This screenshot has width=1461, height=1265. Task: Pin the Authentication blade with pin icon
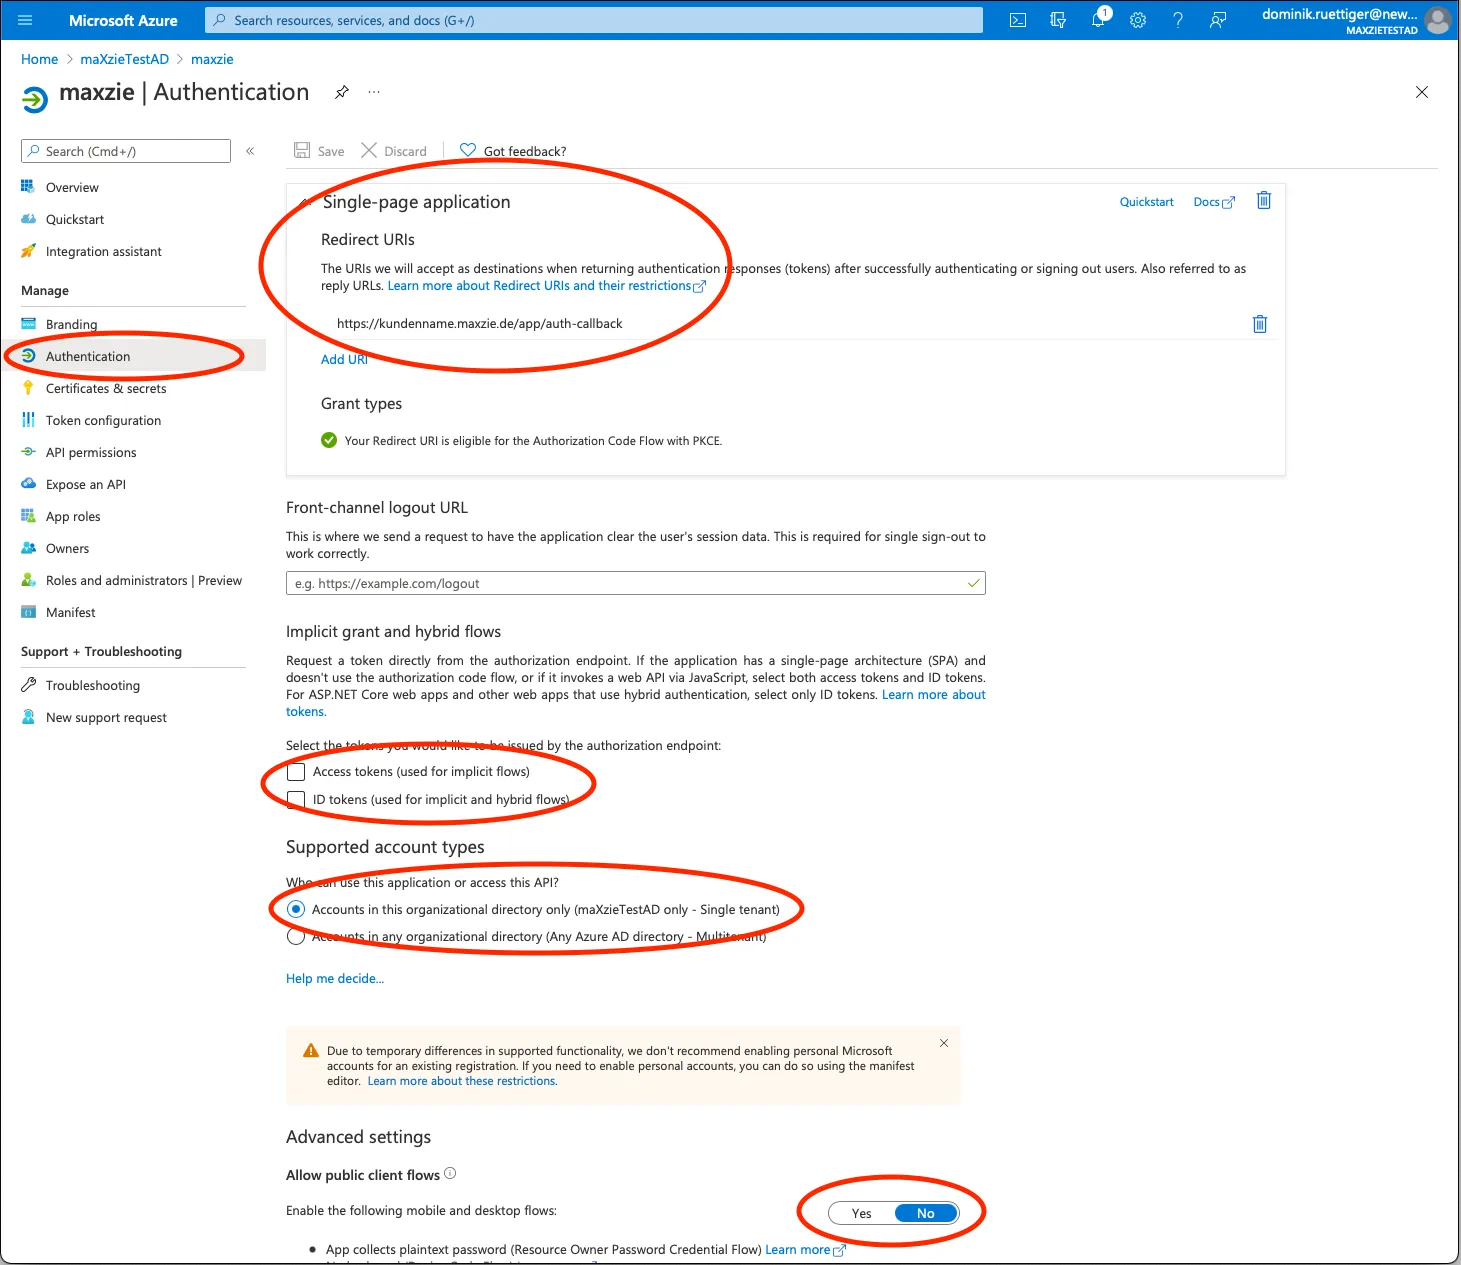(x=342, y=92)
